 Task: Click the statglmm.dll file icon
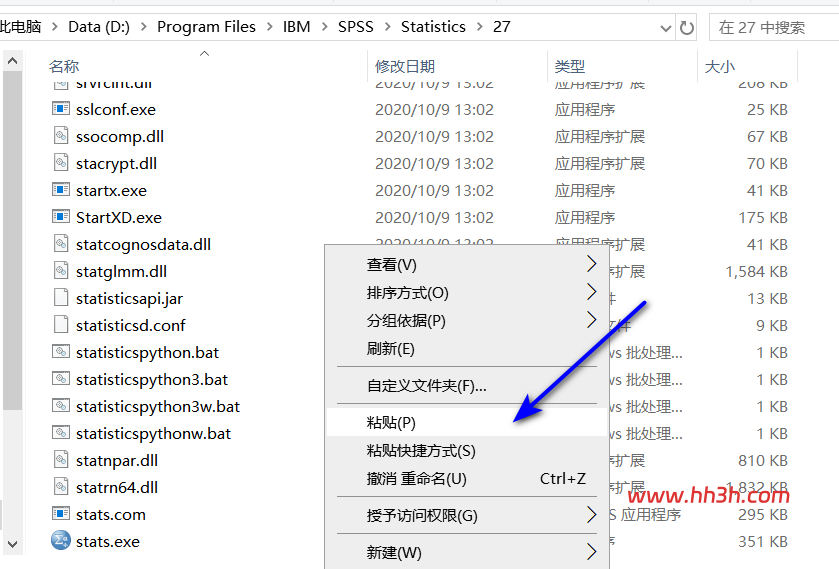click(61, 270)
